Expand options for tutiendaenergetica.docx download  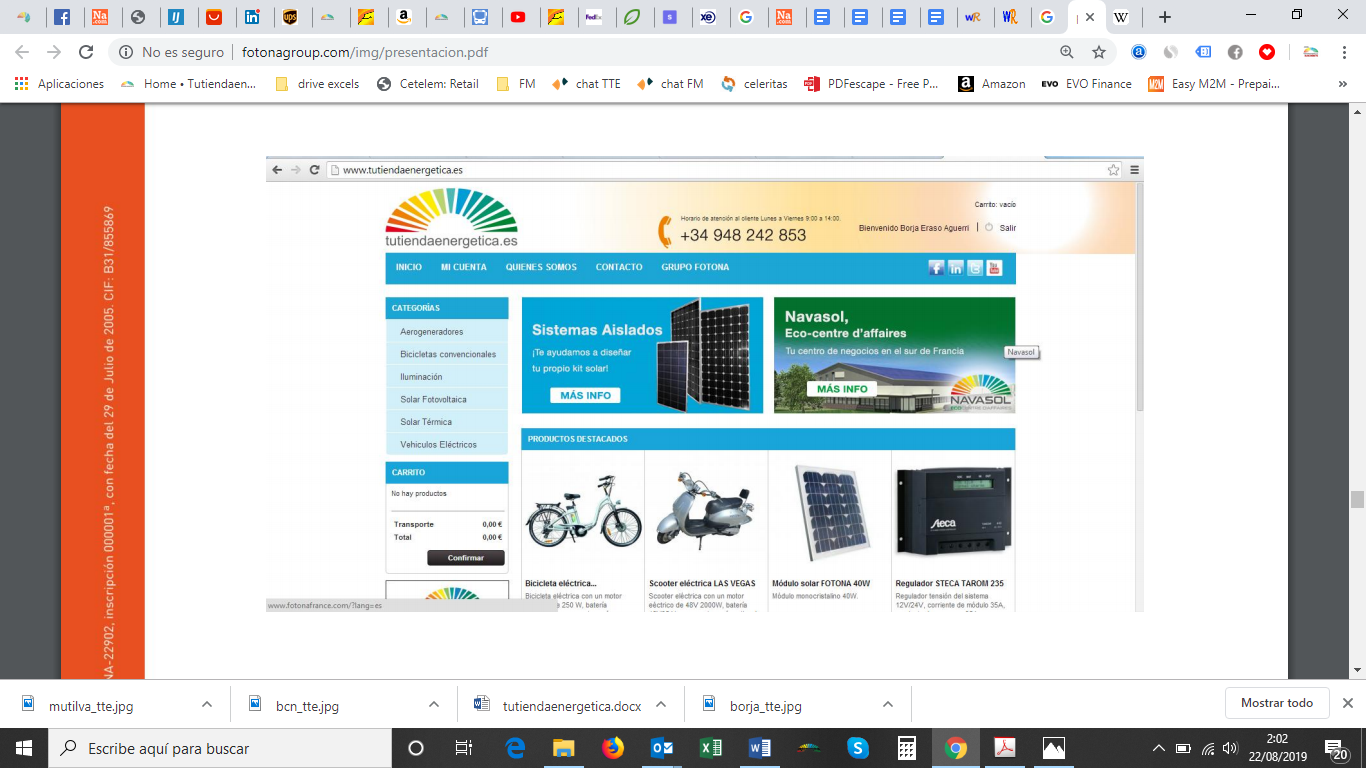[661, 704]
